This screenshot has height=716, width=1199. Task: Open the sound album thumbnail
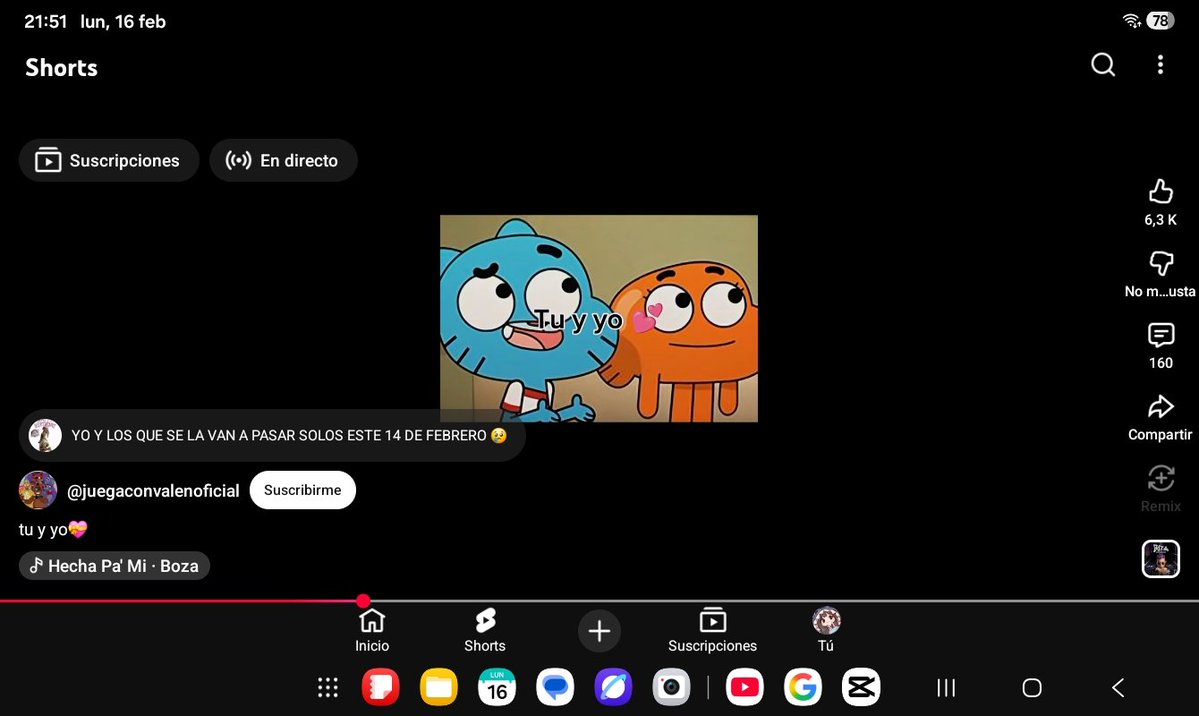click(x=1161, y=558)
